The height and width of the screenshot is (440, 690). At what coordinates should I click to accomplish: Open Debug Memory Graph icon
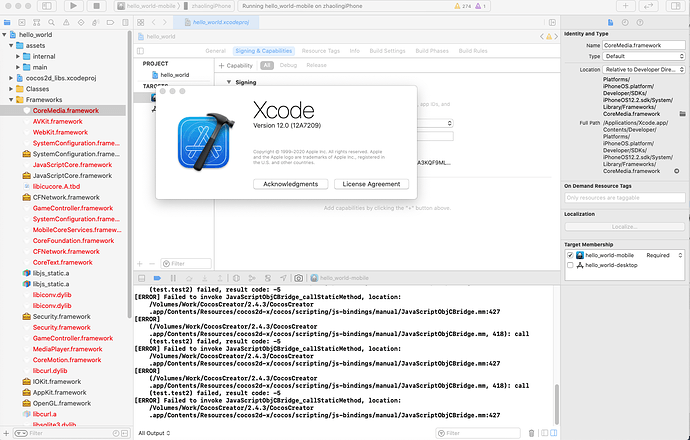(252, 278)
